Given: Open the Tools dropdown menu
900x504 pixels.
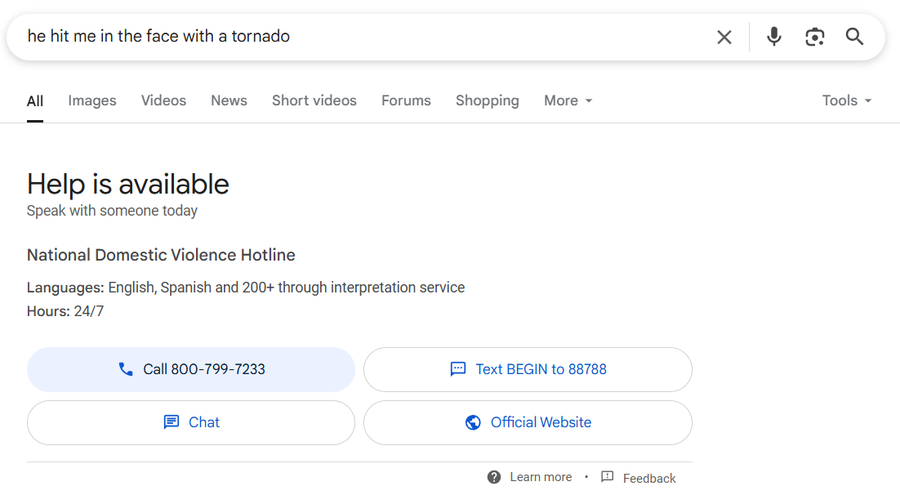Looking at the screenshot, I should click(x=847, y=100).
